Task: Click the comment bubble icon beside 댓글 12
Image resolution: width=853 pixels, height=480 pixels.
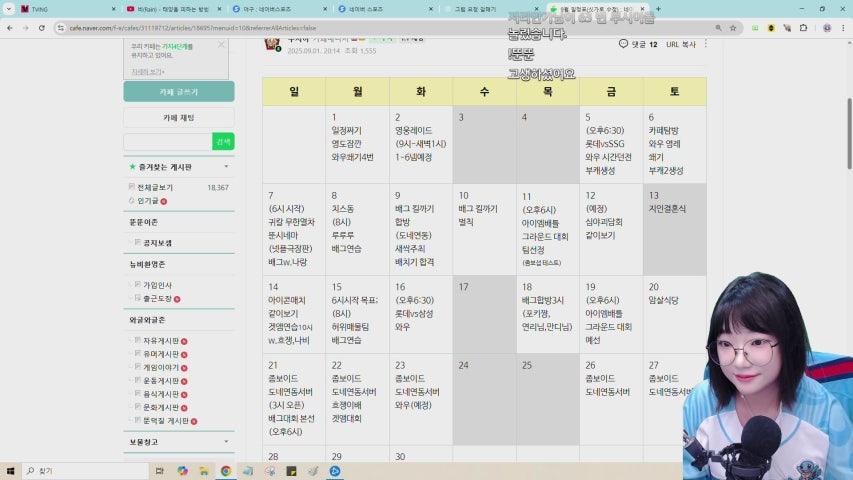Action: click(x=623, y=44)
